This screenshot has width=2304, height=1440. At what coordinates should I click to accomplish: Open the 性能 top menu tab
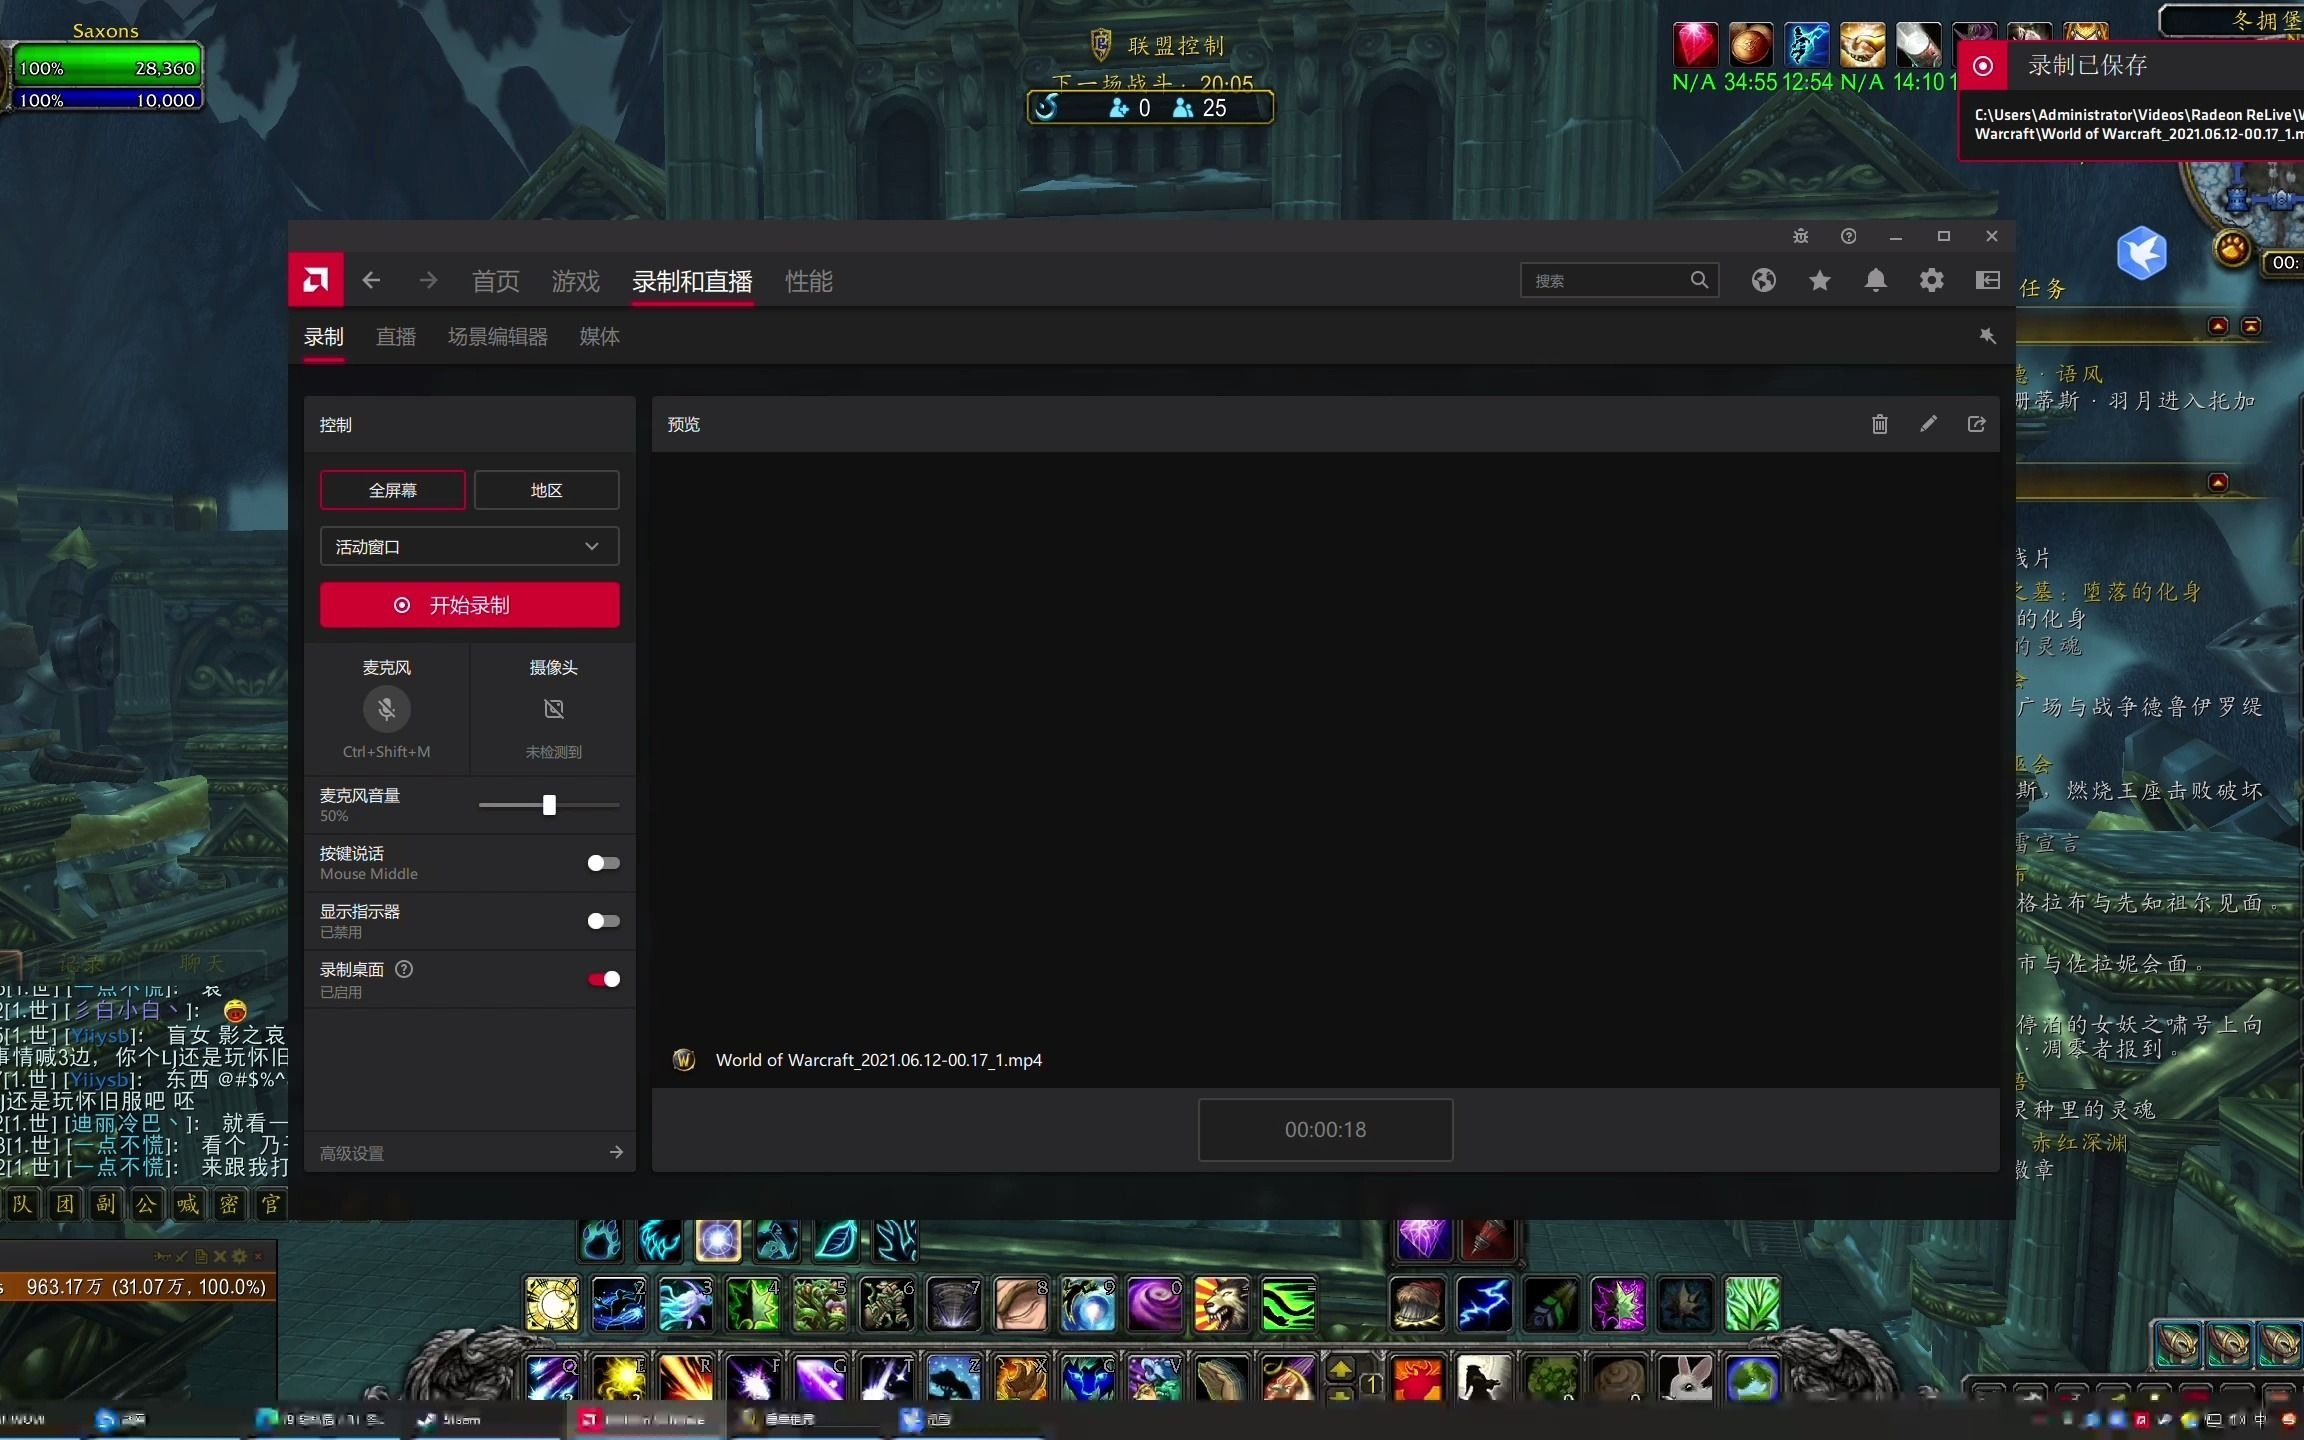tap(808, 282)
